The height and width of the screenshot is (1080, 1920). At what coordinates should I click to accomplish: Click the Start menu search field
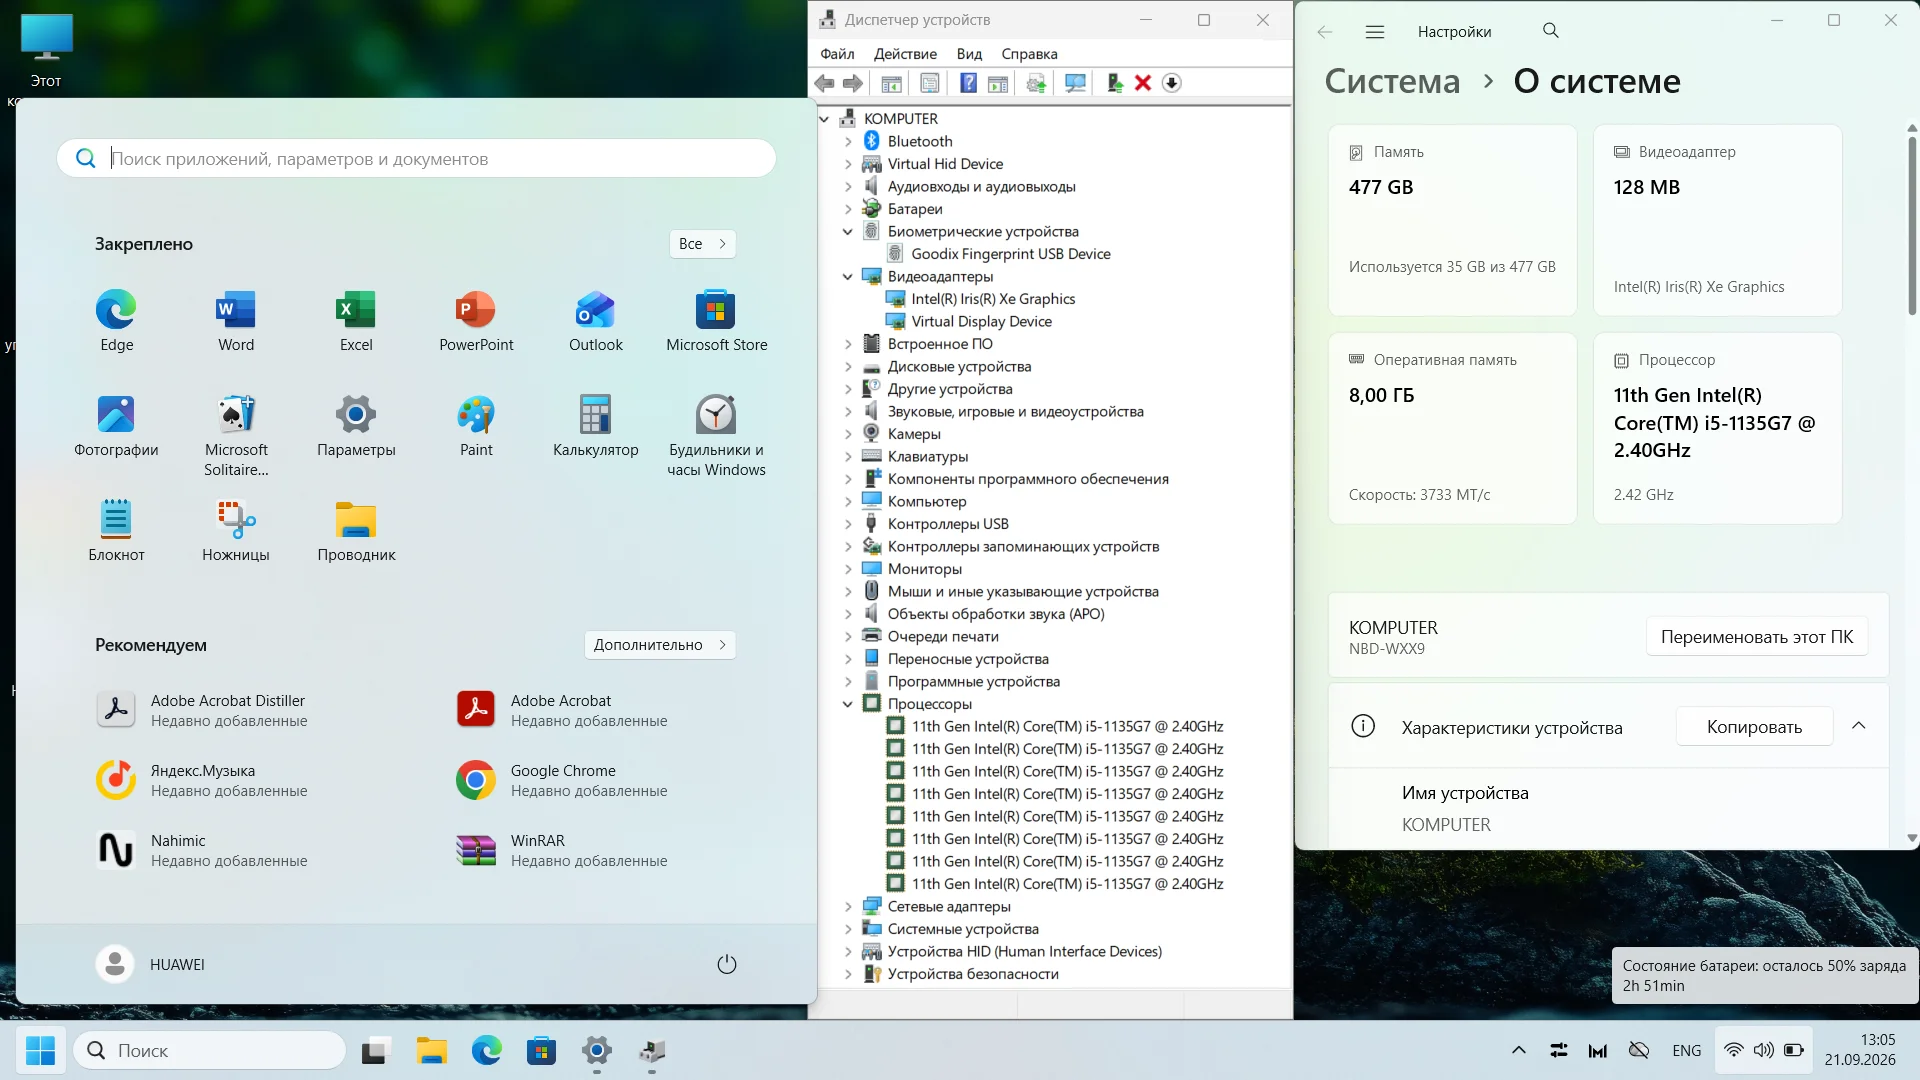[x=416, y=158]
